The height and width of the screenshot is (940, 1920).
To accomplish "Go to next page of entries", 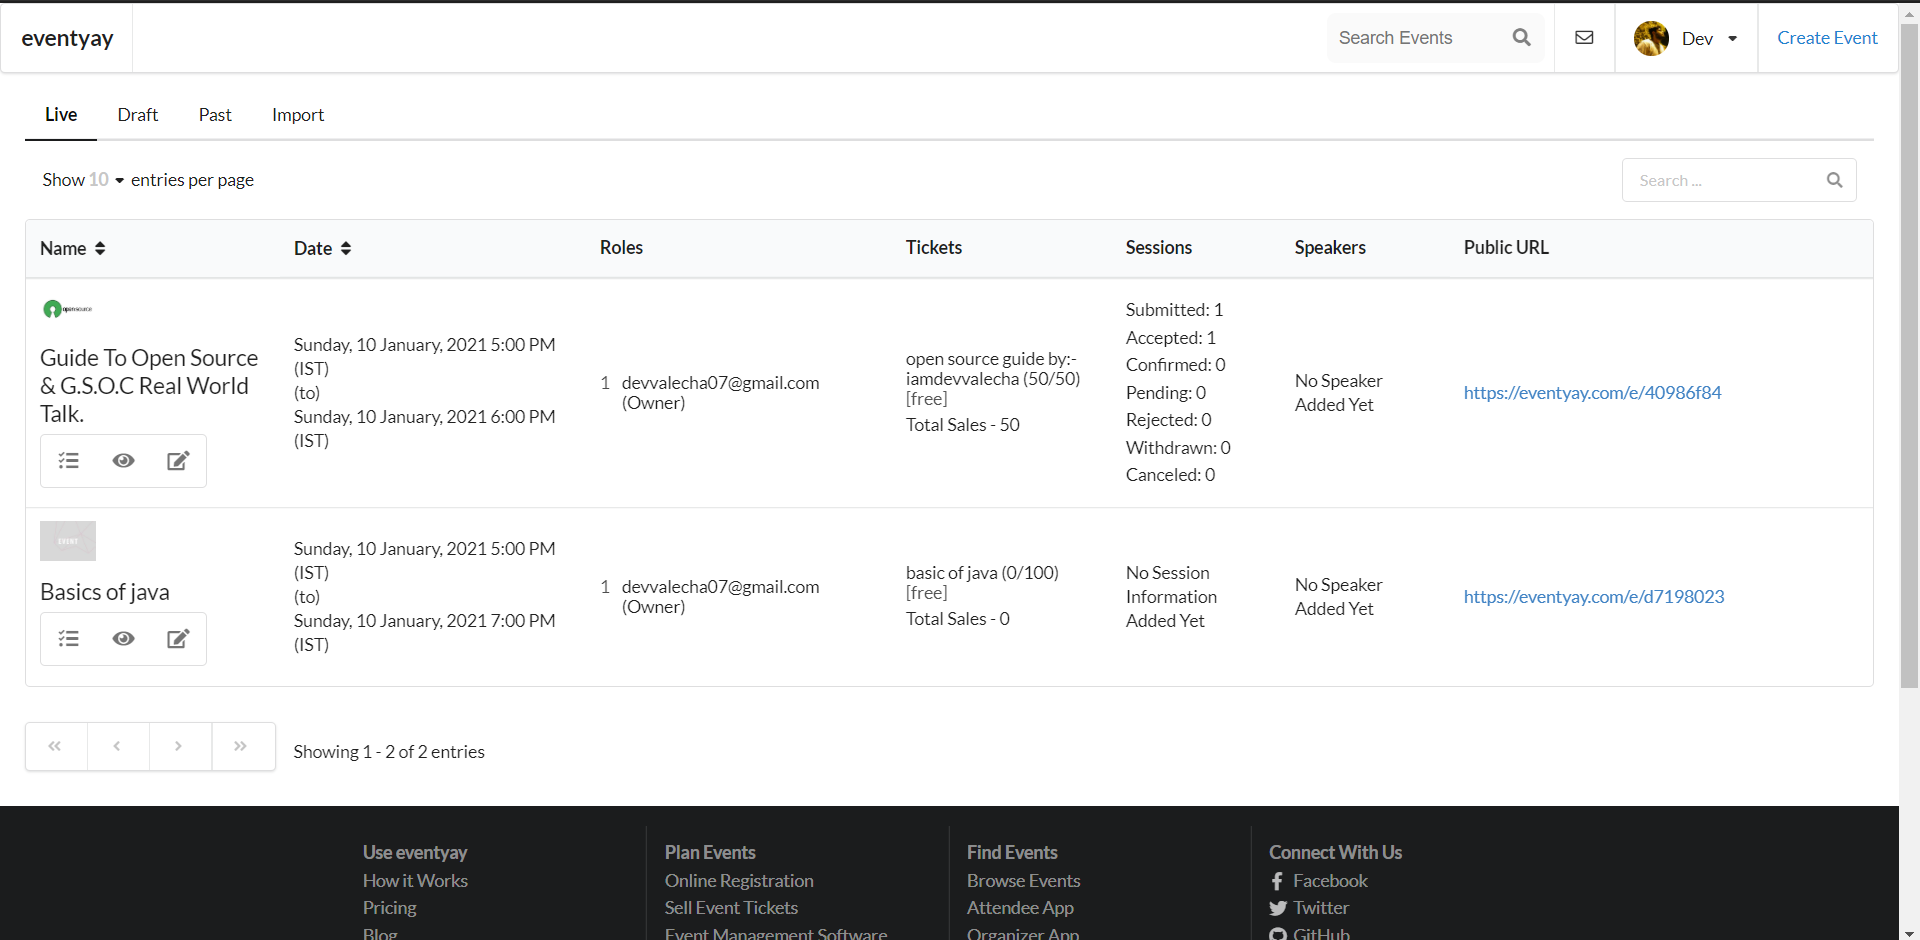I will (x=180, y=746).
